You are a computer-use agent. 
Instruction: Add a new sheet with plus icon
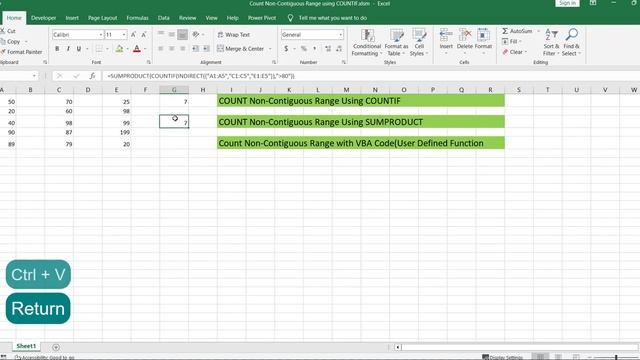pos(56,347)
